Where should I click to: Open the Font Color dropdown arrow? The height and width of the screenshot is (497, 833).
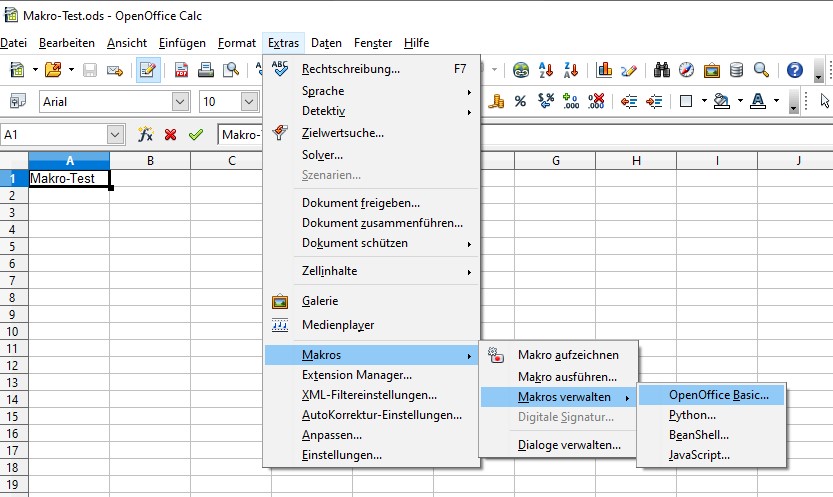(x=776, y=101)
